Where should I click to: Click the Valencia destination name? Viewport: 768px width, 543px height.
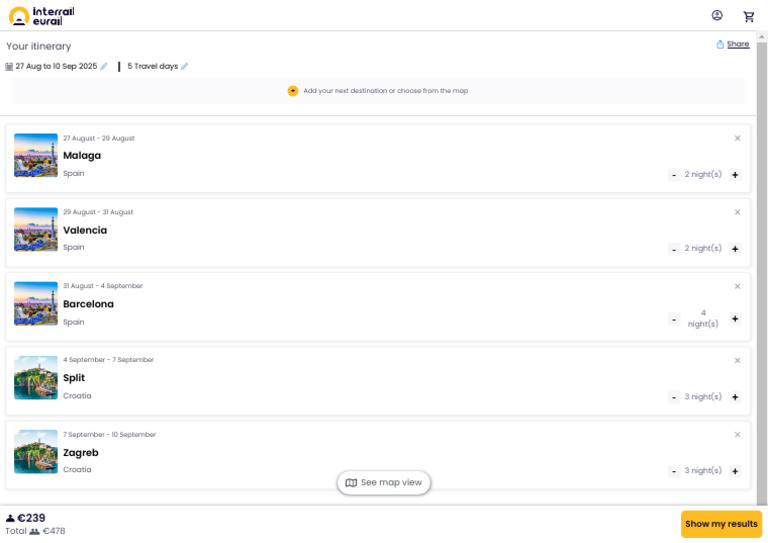click(85, 230)
